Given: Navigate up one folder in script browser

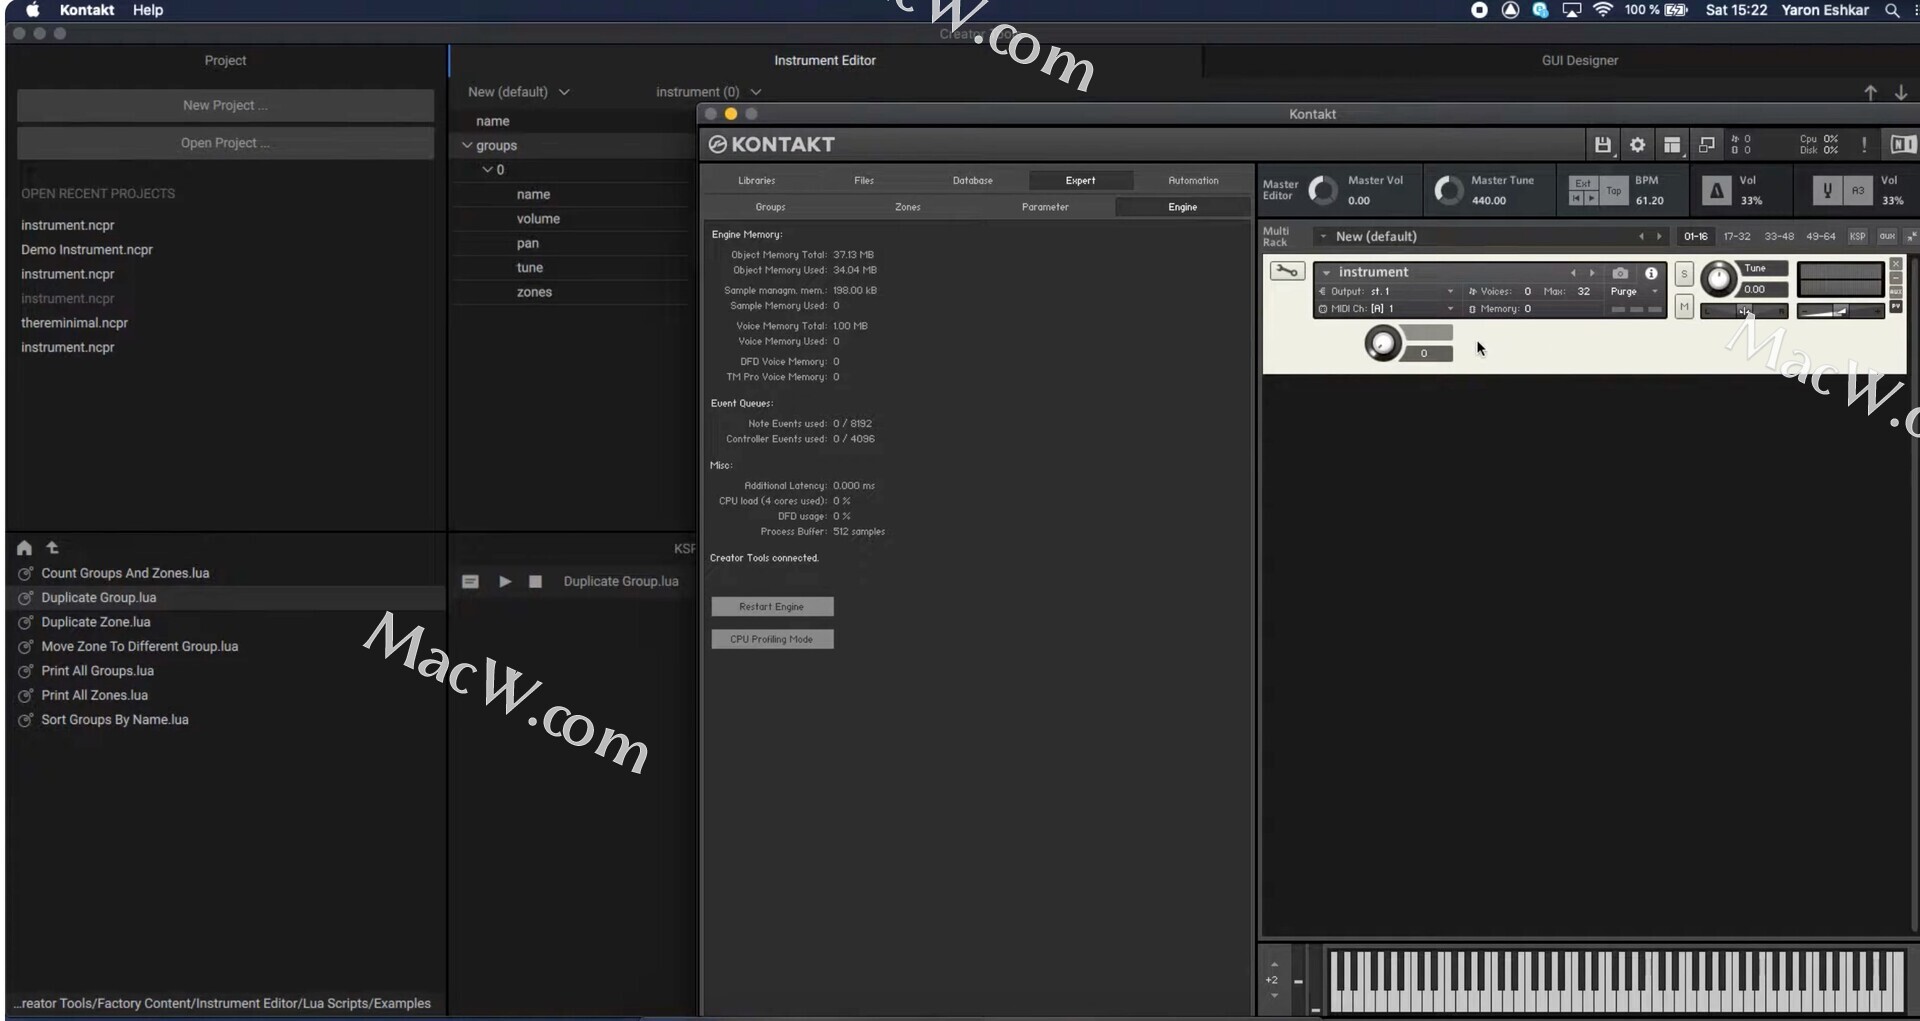Looking at the screenshot, I should coord(53,548).
